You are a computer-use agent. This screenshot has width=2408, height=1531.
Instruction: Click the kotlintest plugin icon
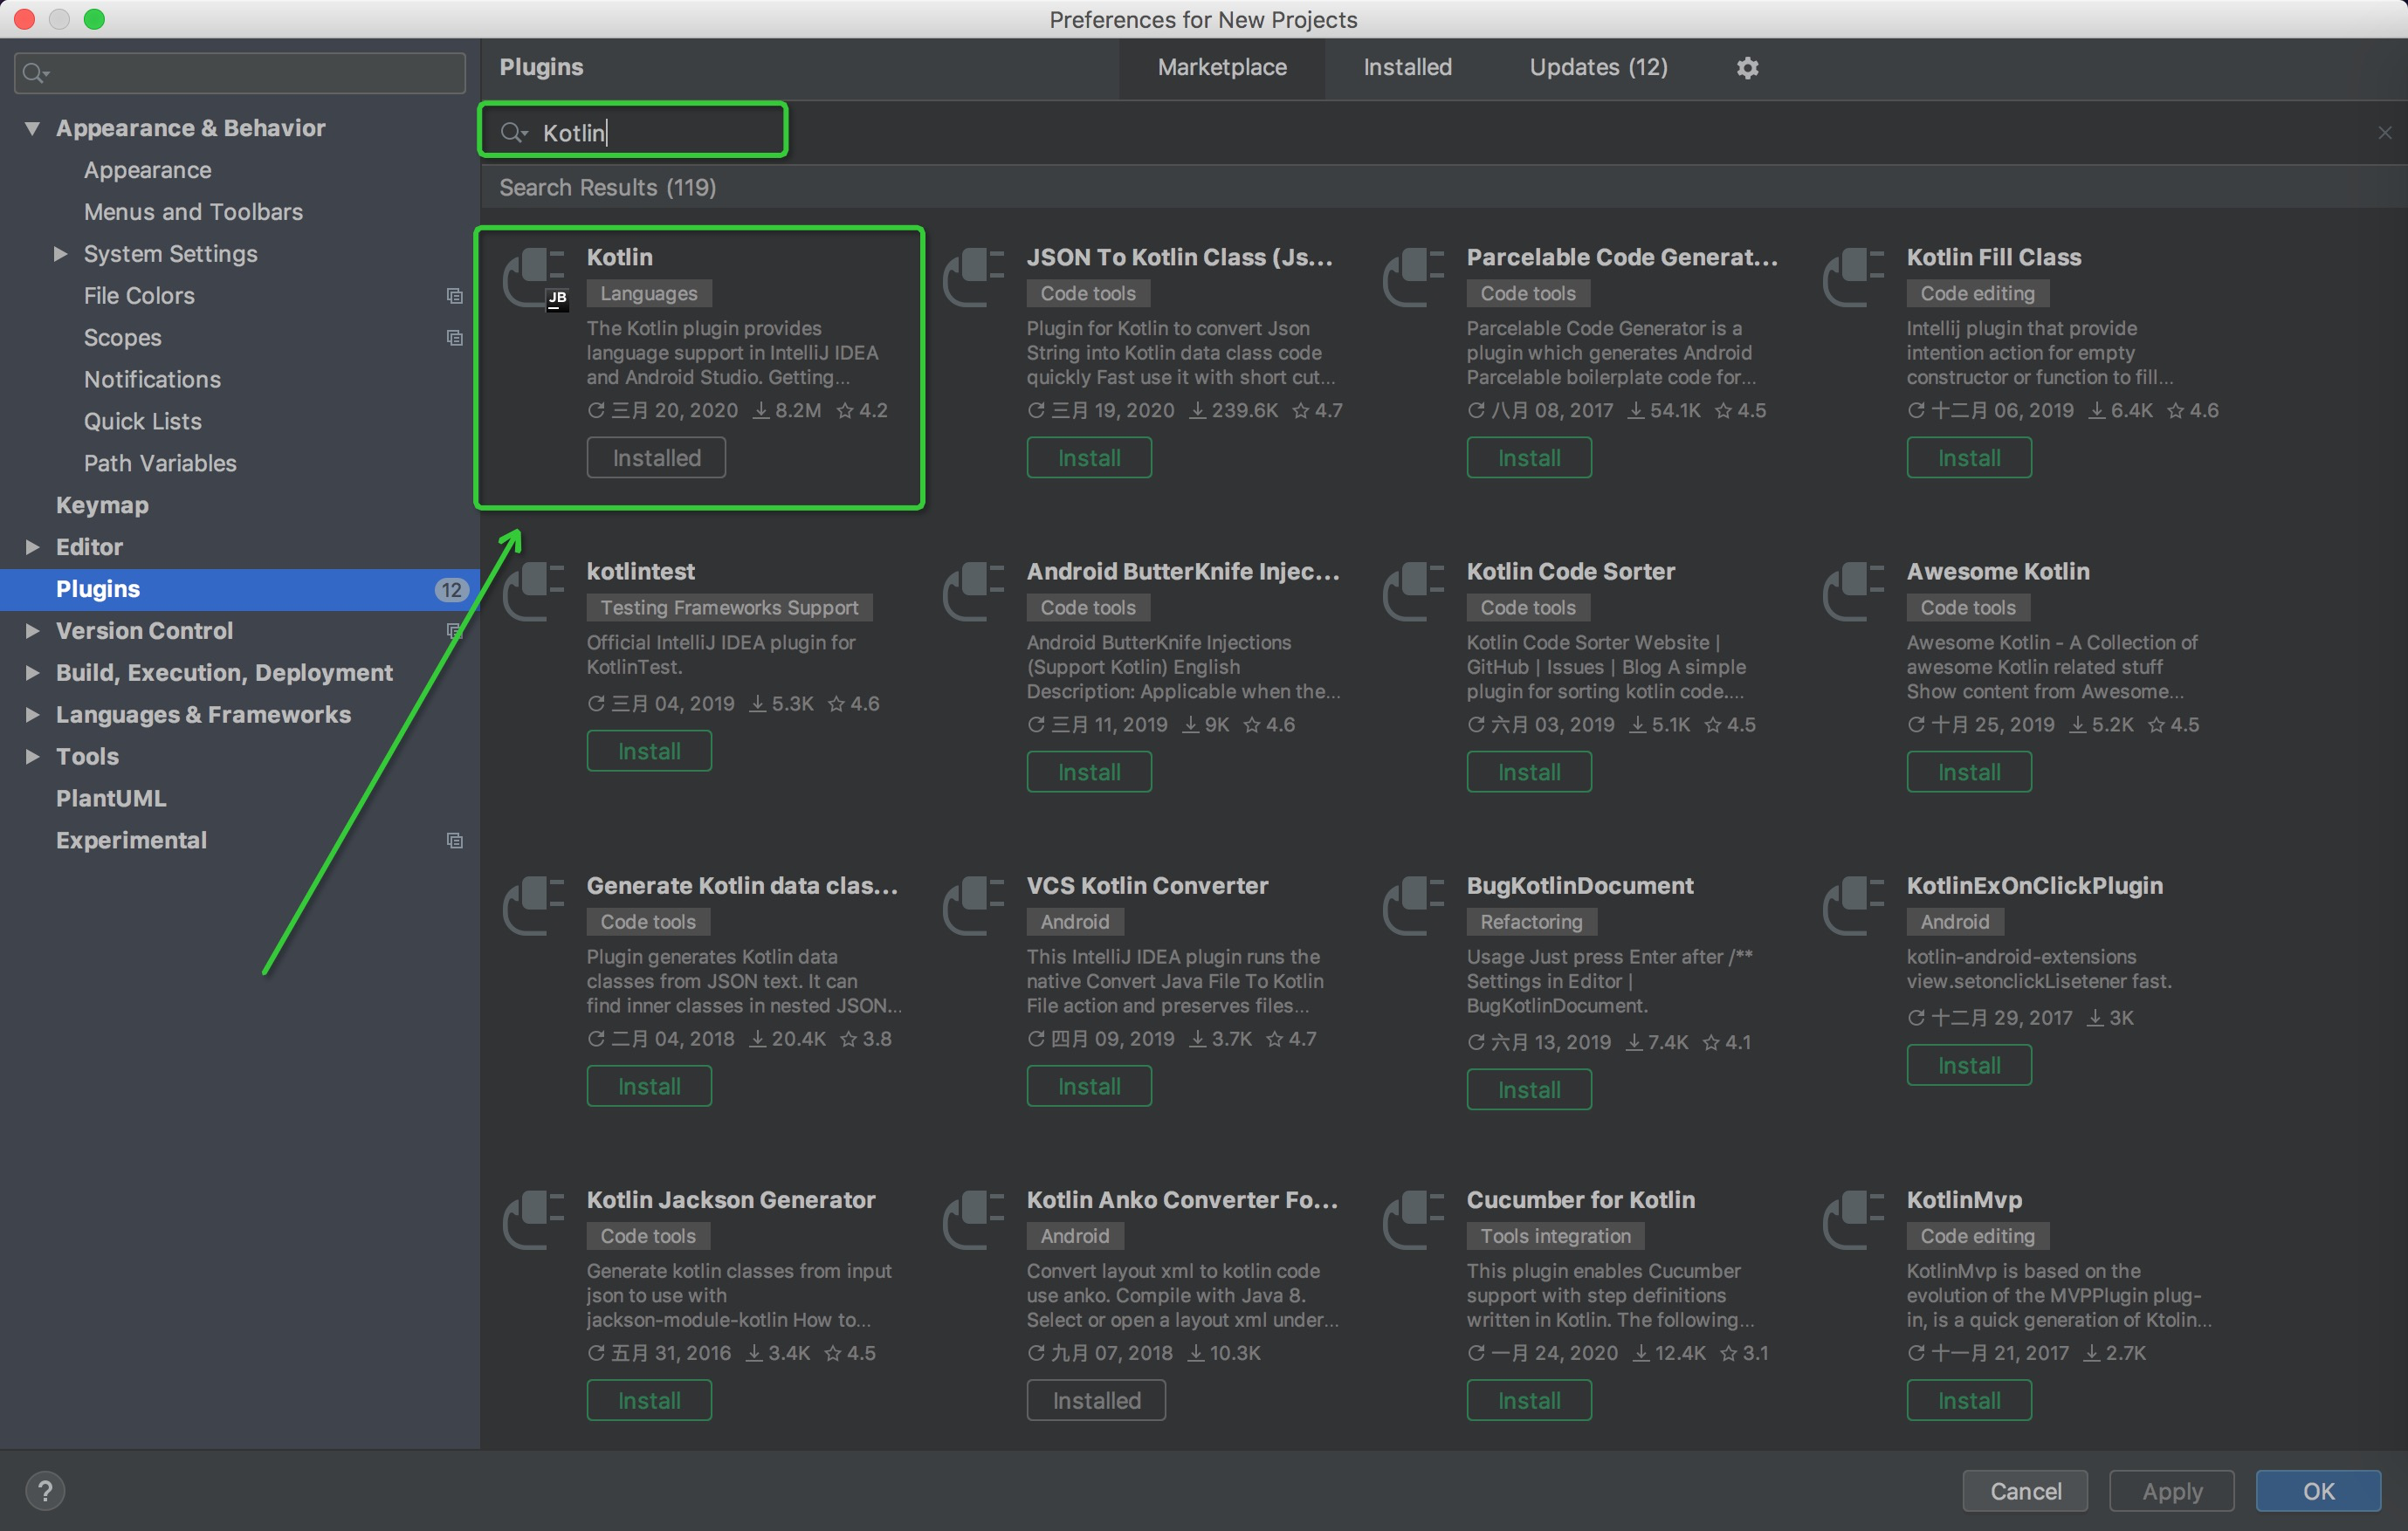[534, 591]
